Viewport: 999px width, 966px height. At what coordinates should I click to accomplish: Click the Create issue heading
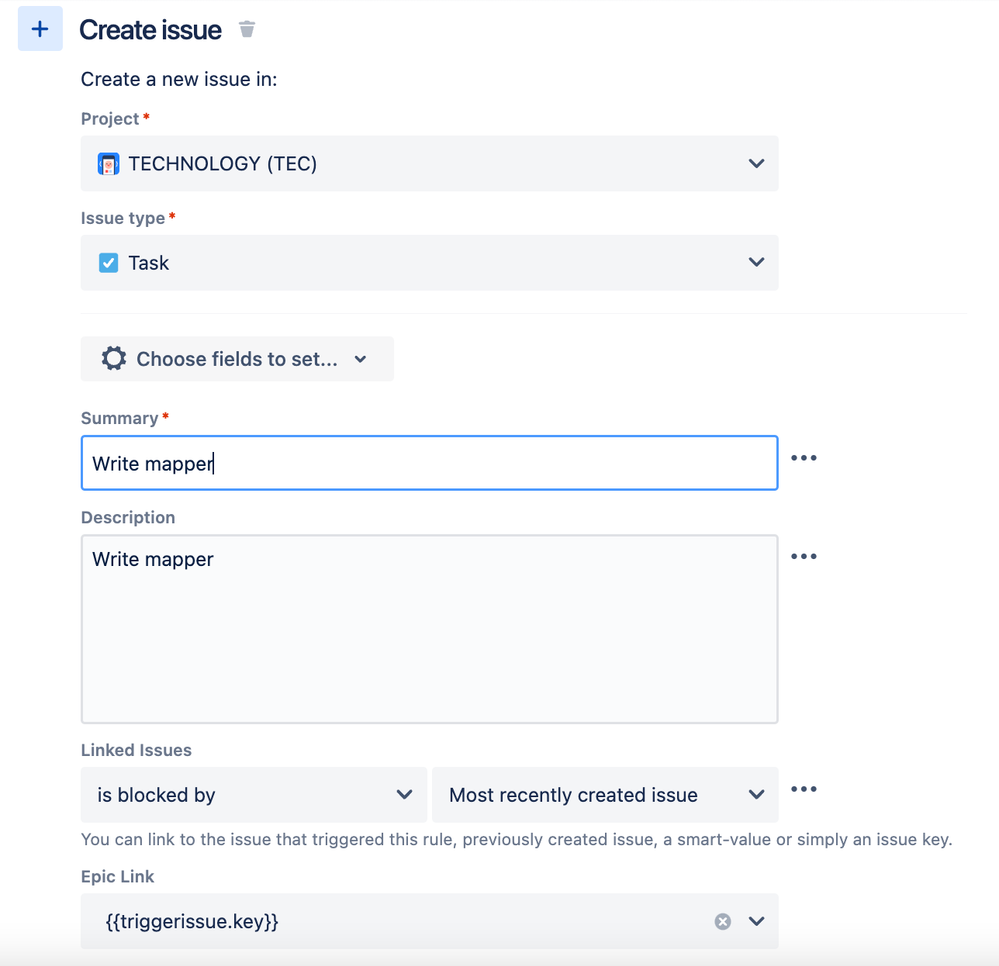[150, 29]
